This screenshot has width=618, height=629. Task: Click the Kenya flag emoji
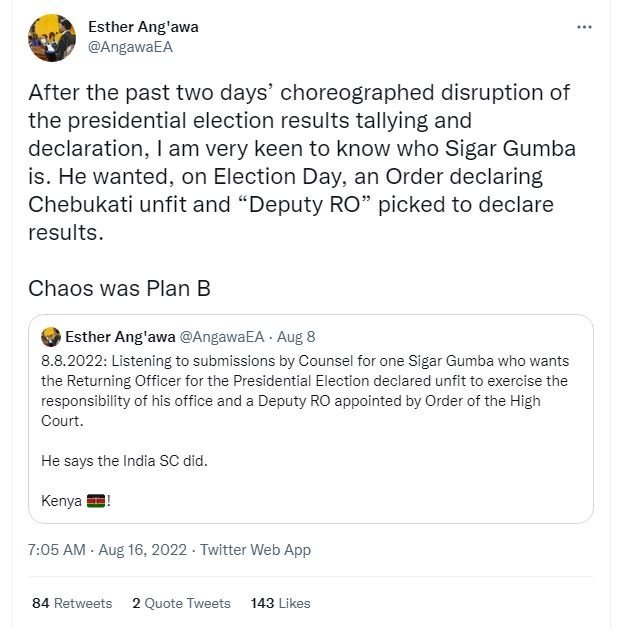[x=96, y=500]
